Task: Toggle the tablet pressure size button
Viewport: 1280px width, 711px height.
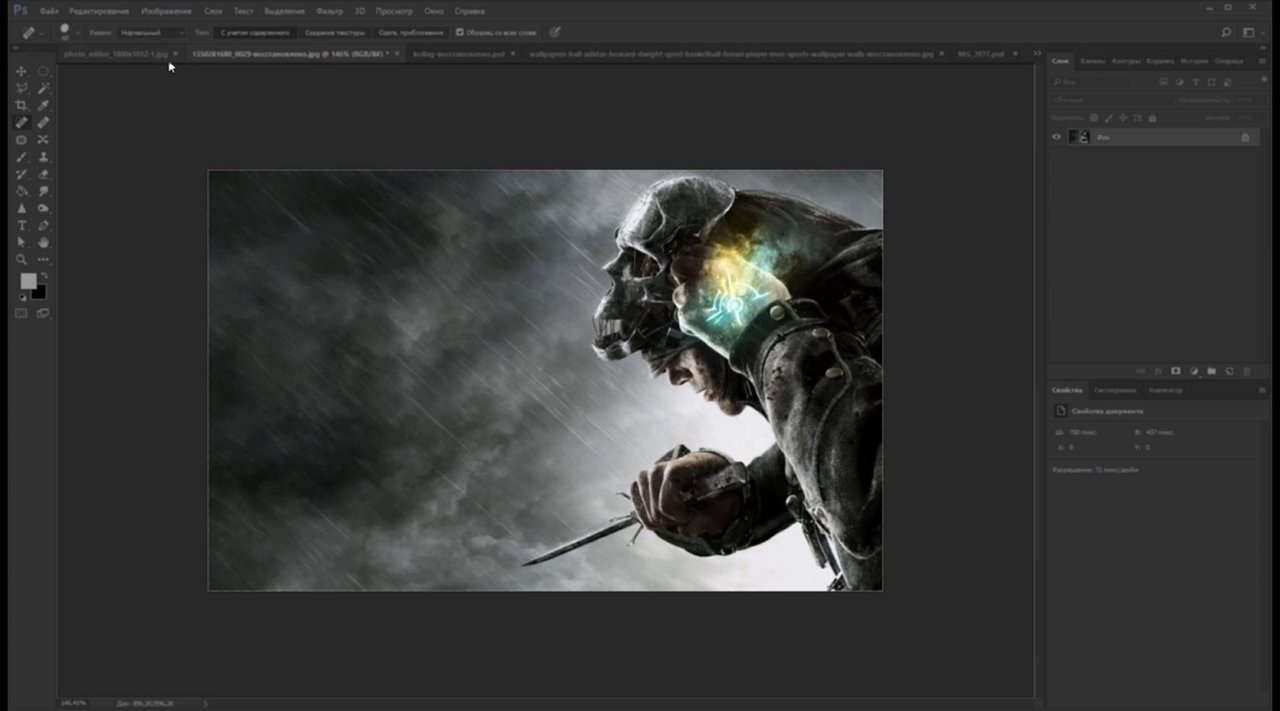Action: point(555,32)
